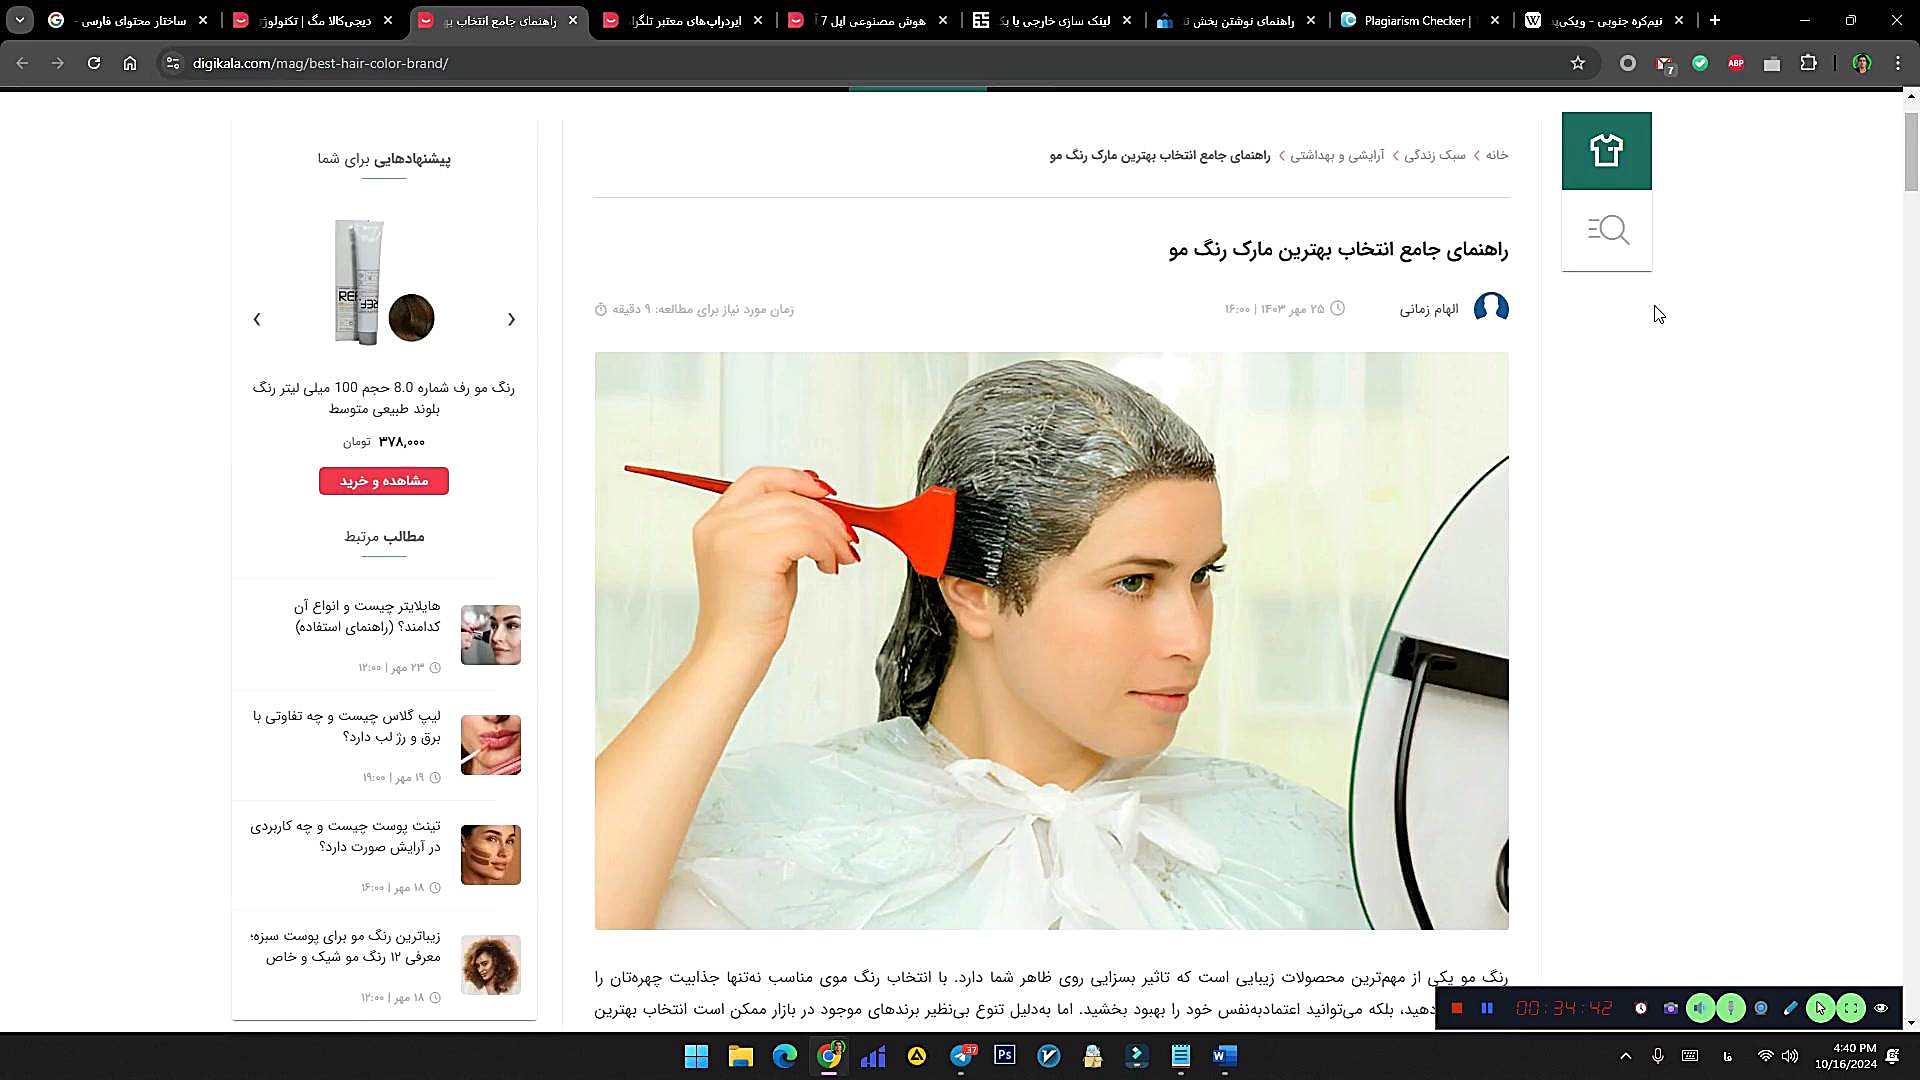
Task: Toggle microphone in recorder toolbar
Action: tap(1730, 1008)
